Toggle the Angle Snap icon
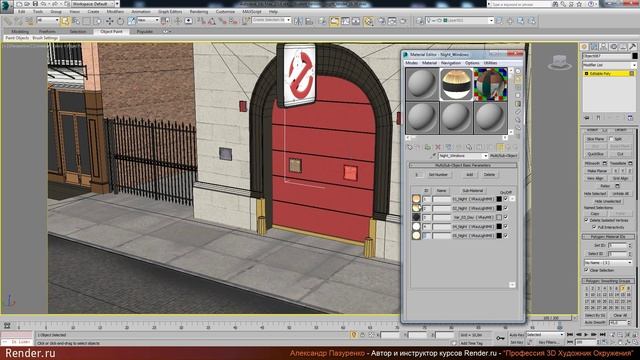Viewport: 640px width, 360px height. pos(212,21)
